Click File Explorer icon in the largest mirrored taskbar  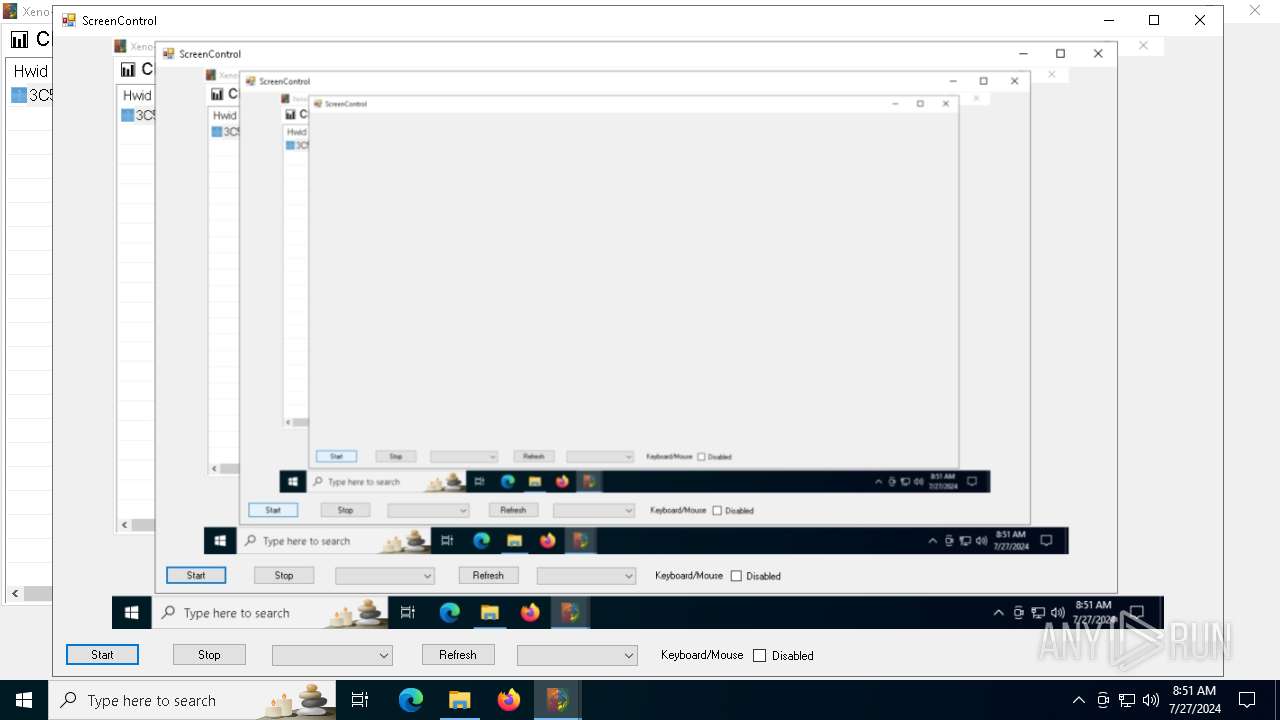click(490, 613)
